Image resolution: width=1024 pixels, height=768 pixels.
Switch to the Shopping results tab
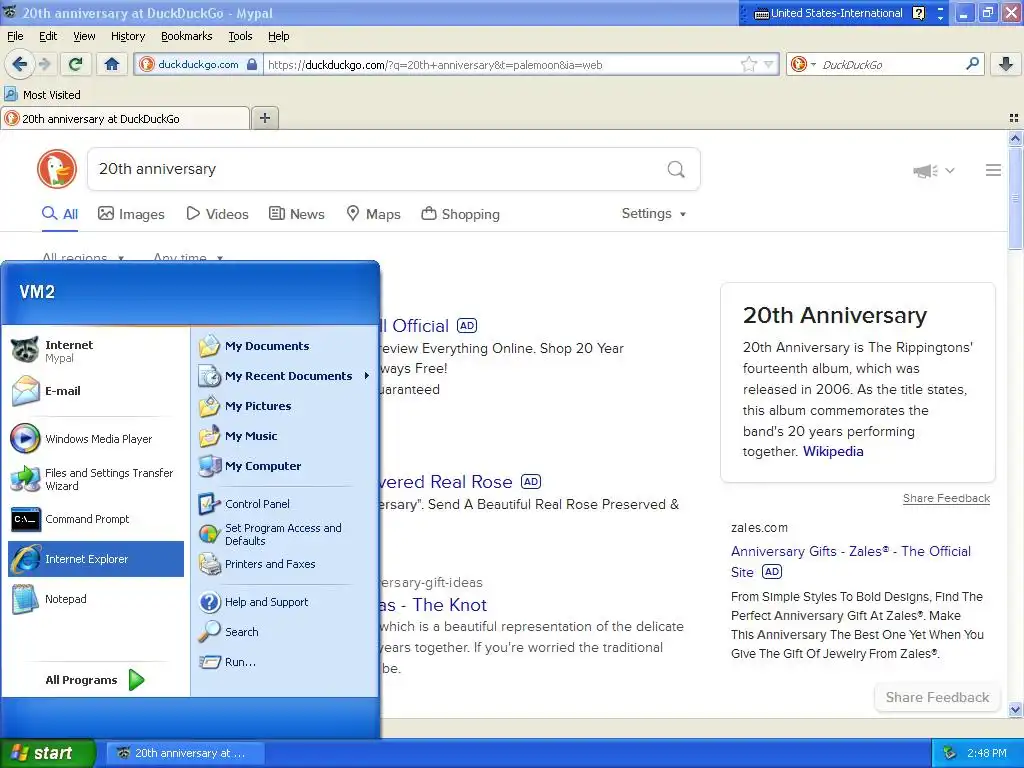pyautogui.click(x=460, y=214)
